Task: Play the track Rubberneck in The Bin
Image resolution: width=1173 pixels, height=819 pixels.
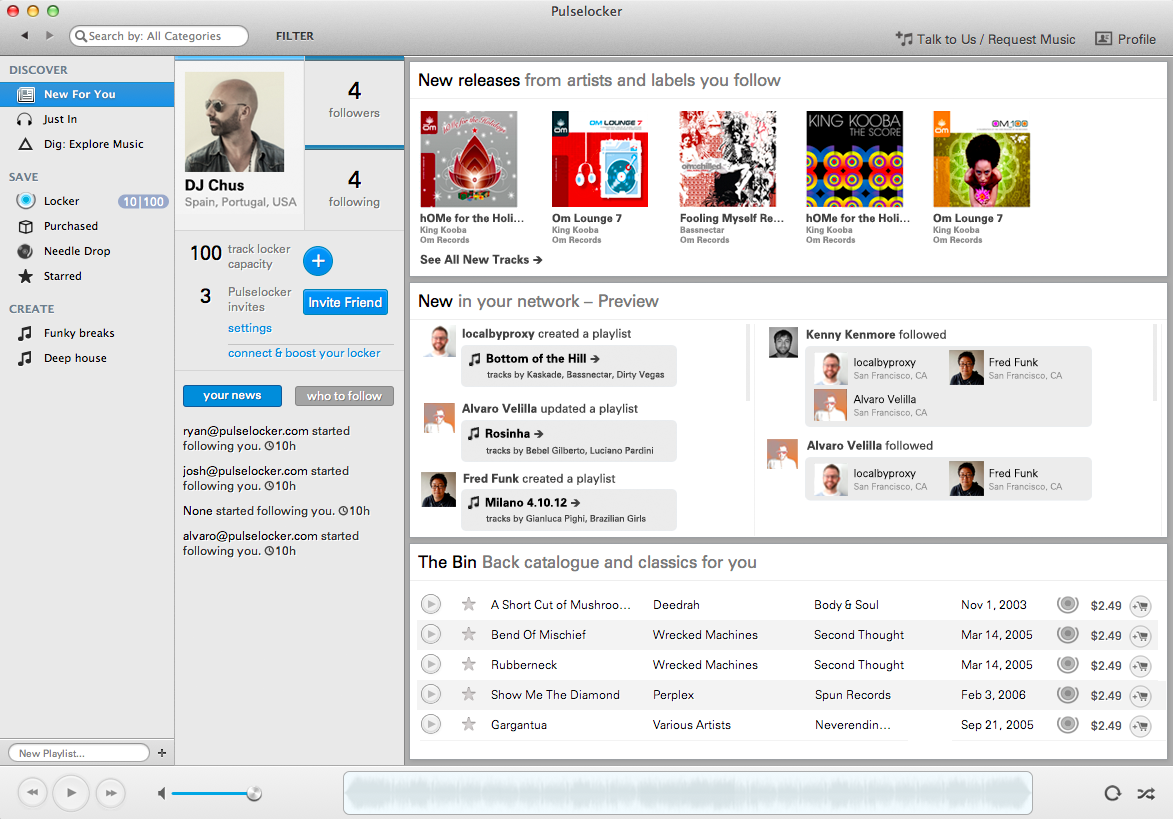Action: point(430,664)
